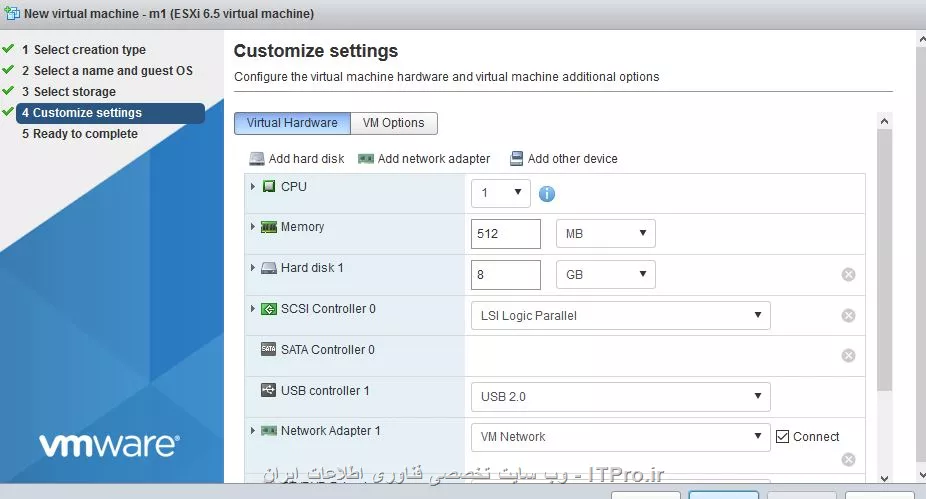The image size is (926, 499).
Task: Click the Add other device icon
Action: pyautogui.click(x=516, y=158)
